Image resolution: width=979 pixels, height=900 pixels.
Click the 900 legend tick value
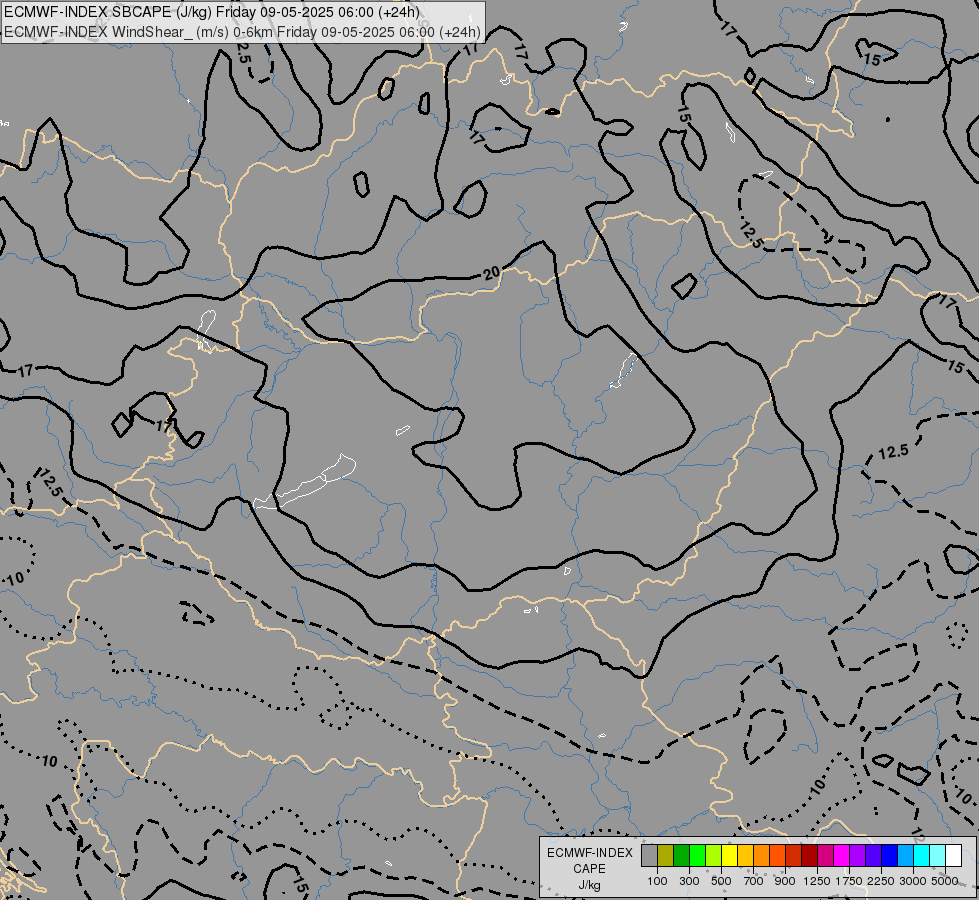coord(785,881)
